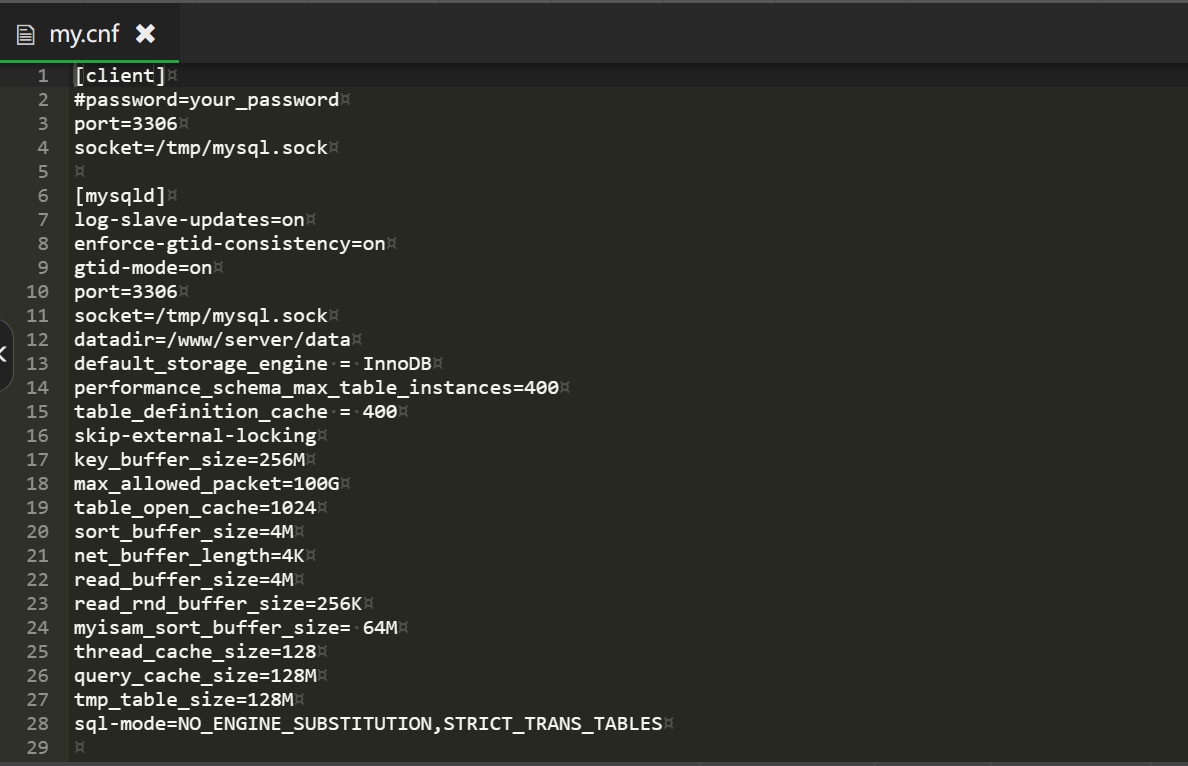Click line number 28 in gutter
The width and height of the screenshot is (1188, 766).
[x=37, y=724]
